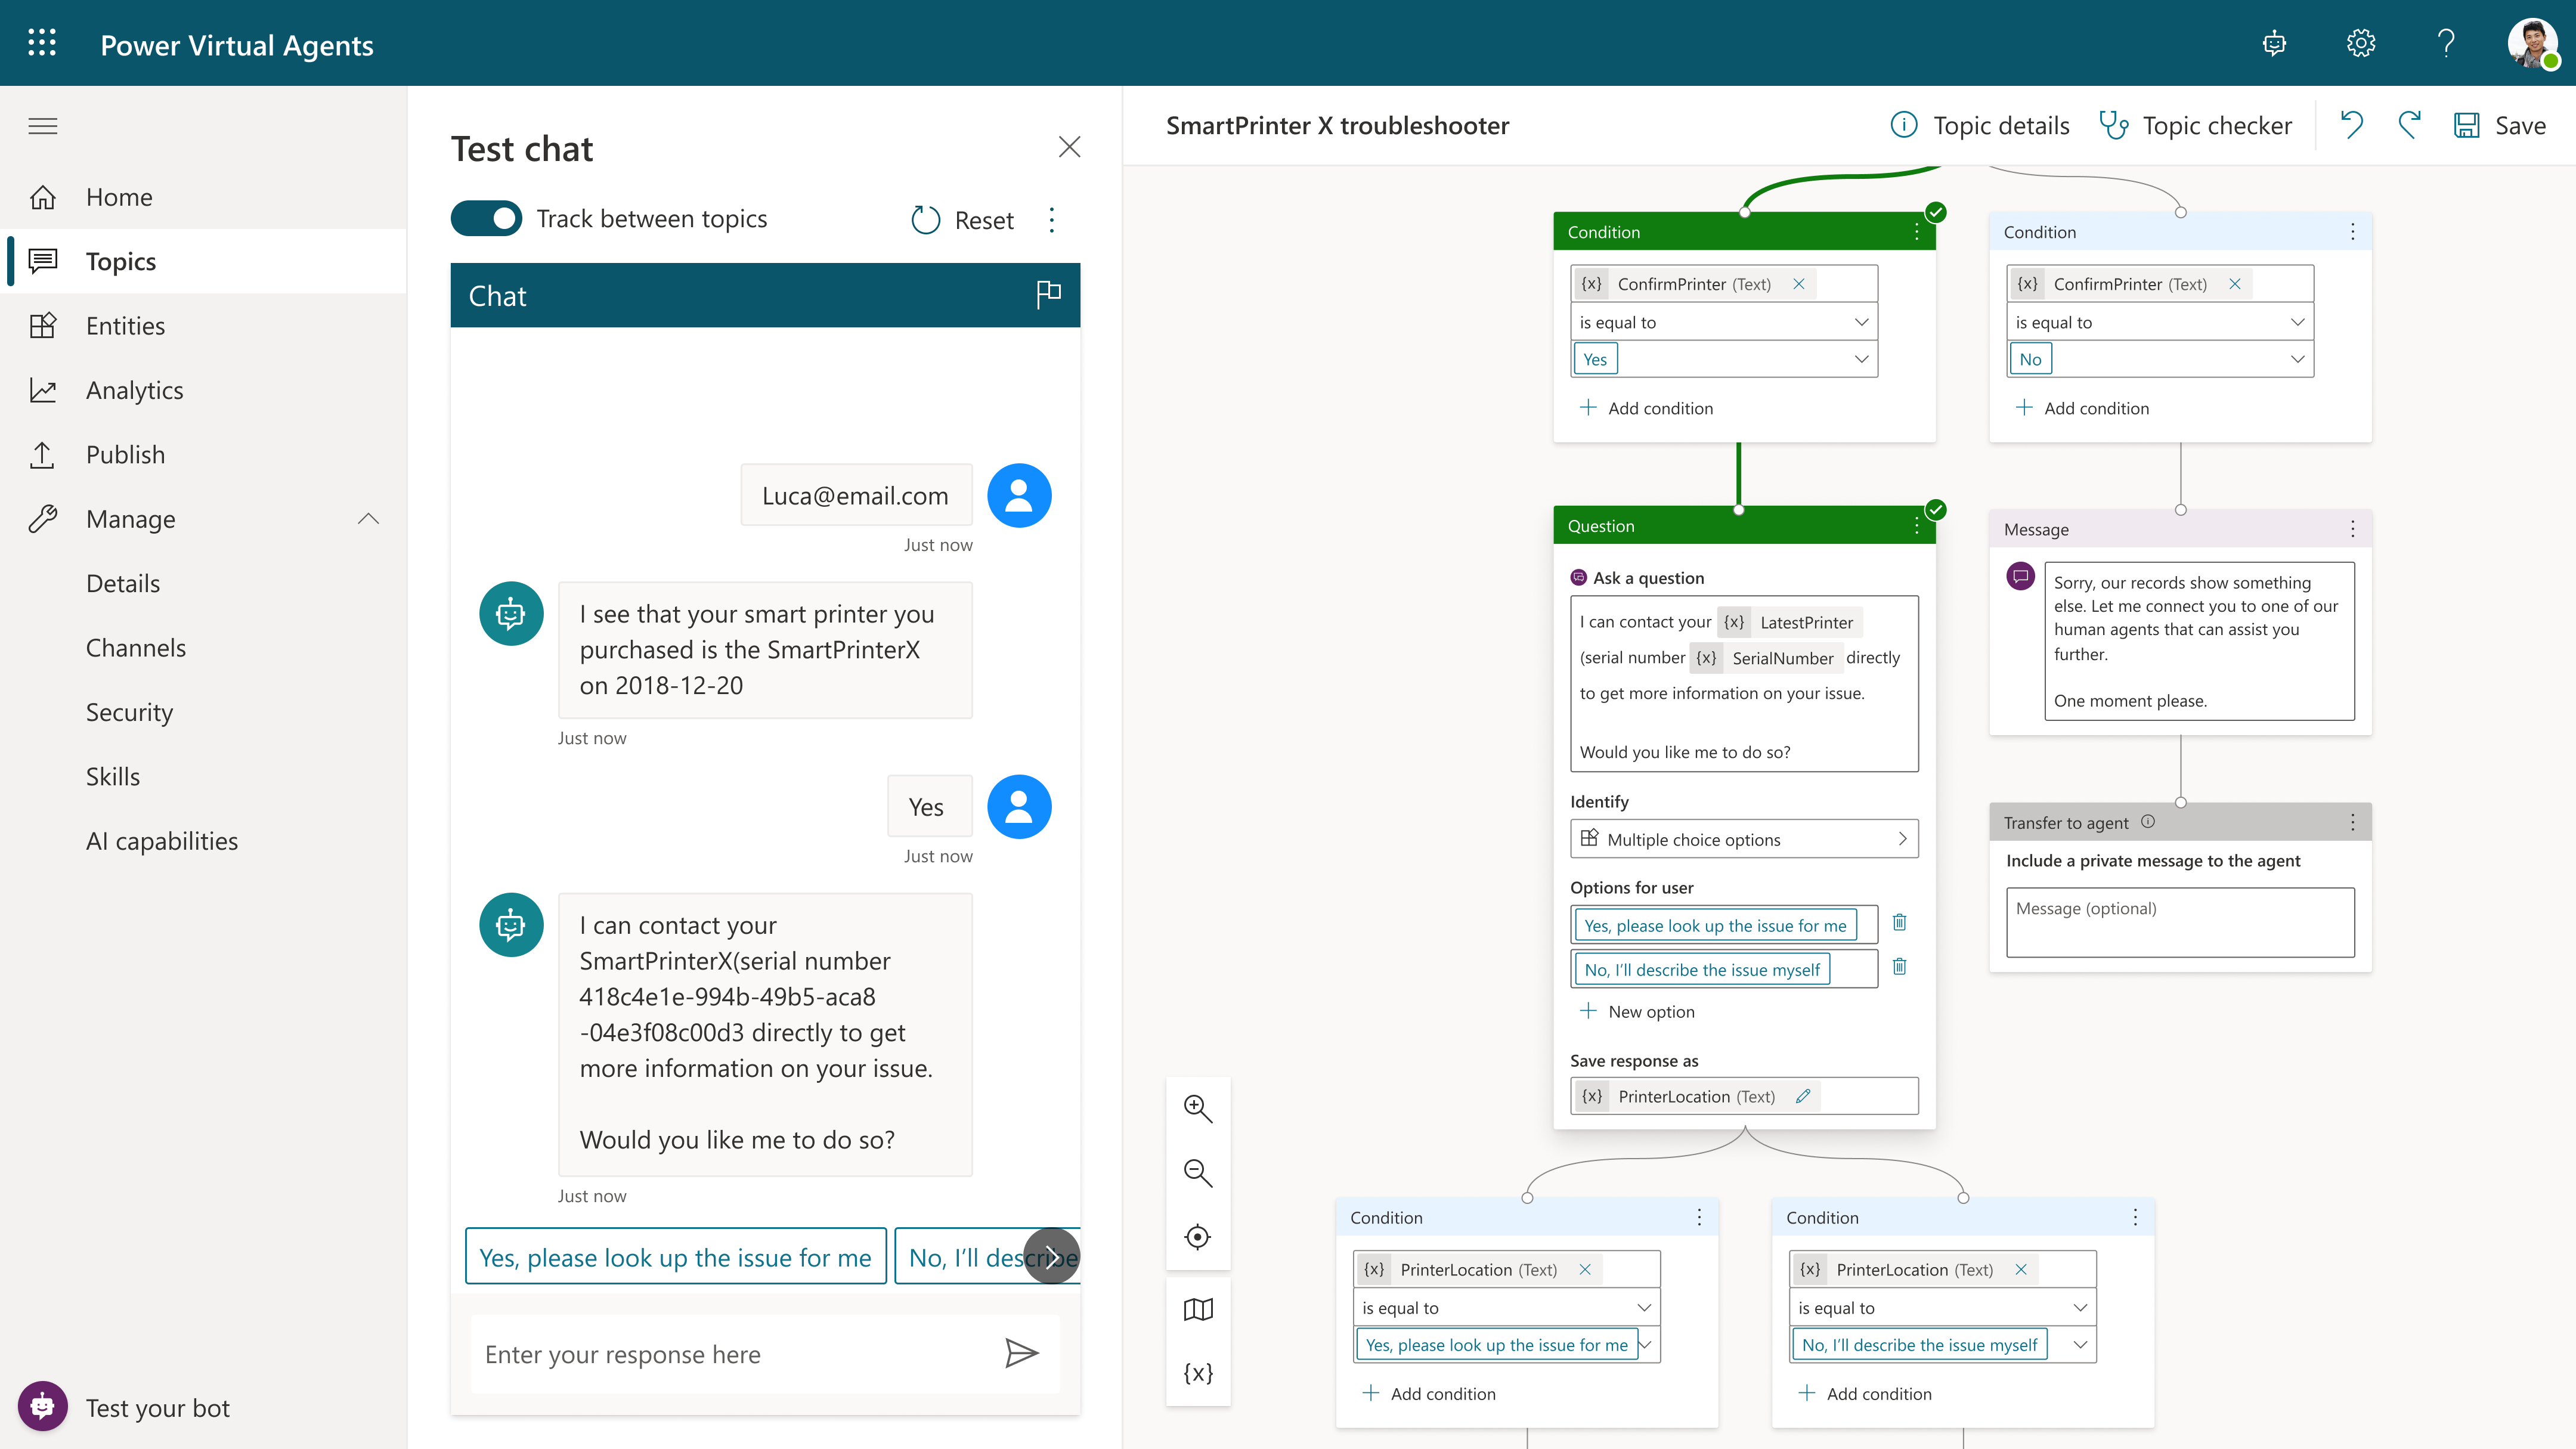This screenshot has width=2576, height=1449.
Task: Open Topic checker
Action: tap(2195, 125)
